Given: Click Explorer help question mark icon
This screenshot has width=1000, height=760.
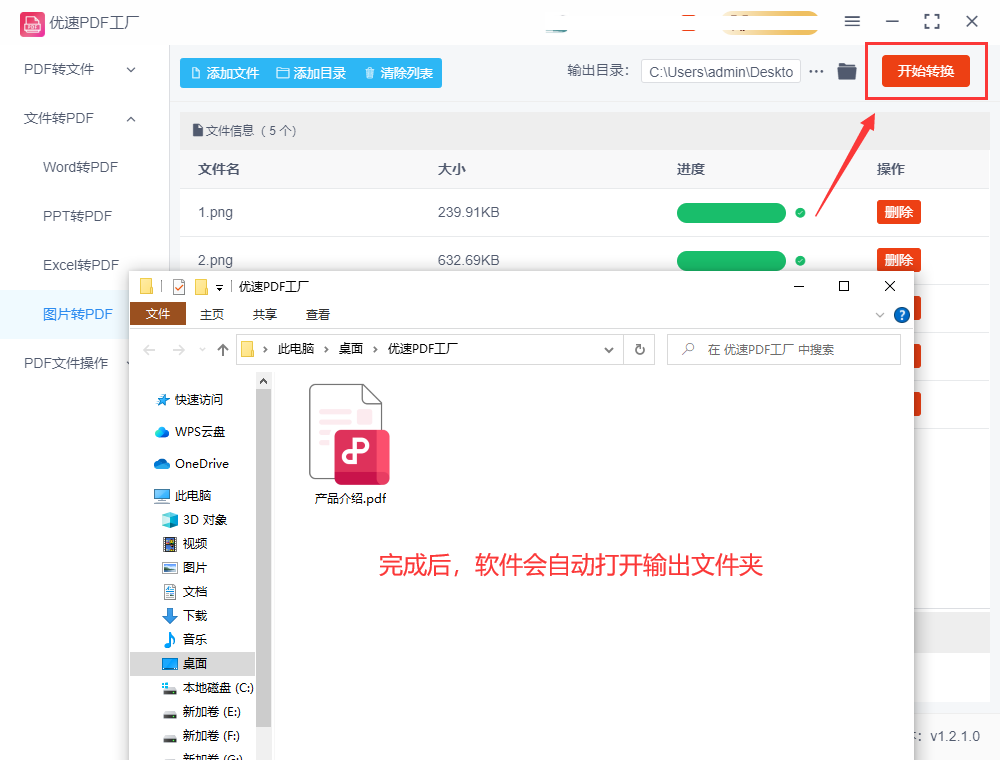Looking at the screenshot, I should tap(902, 315).
